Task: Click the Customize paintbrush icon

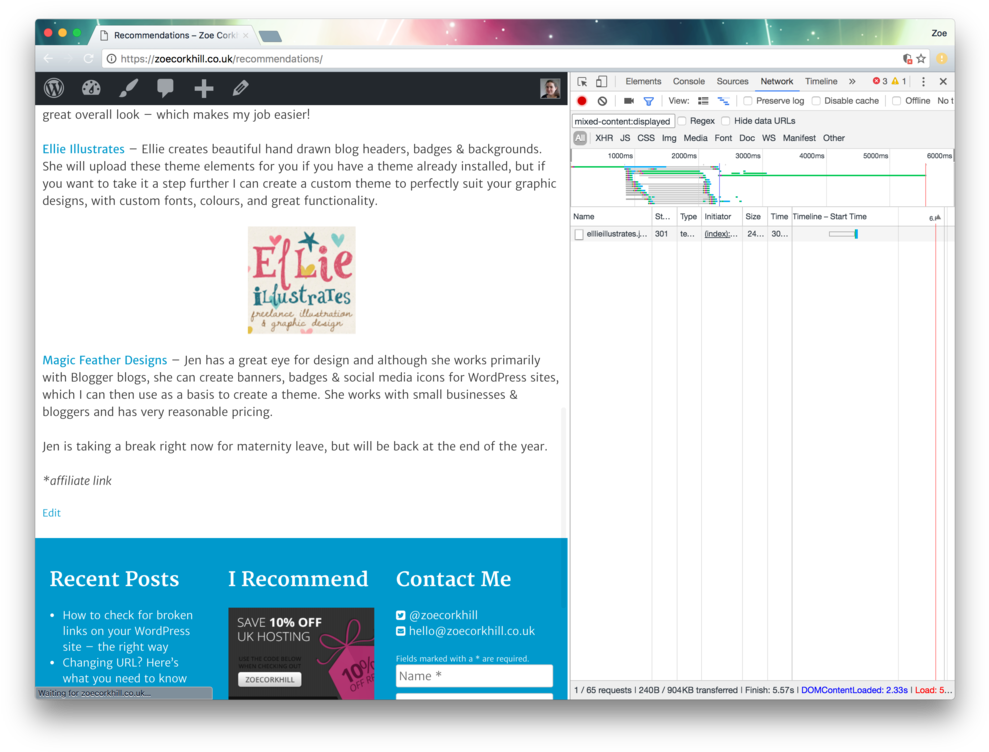Action: pyautogui.click(x=129, y=88)
